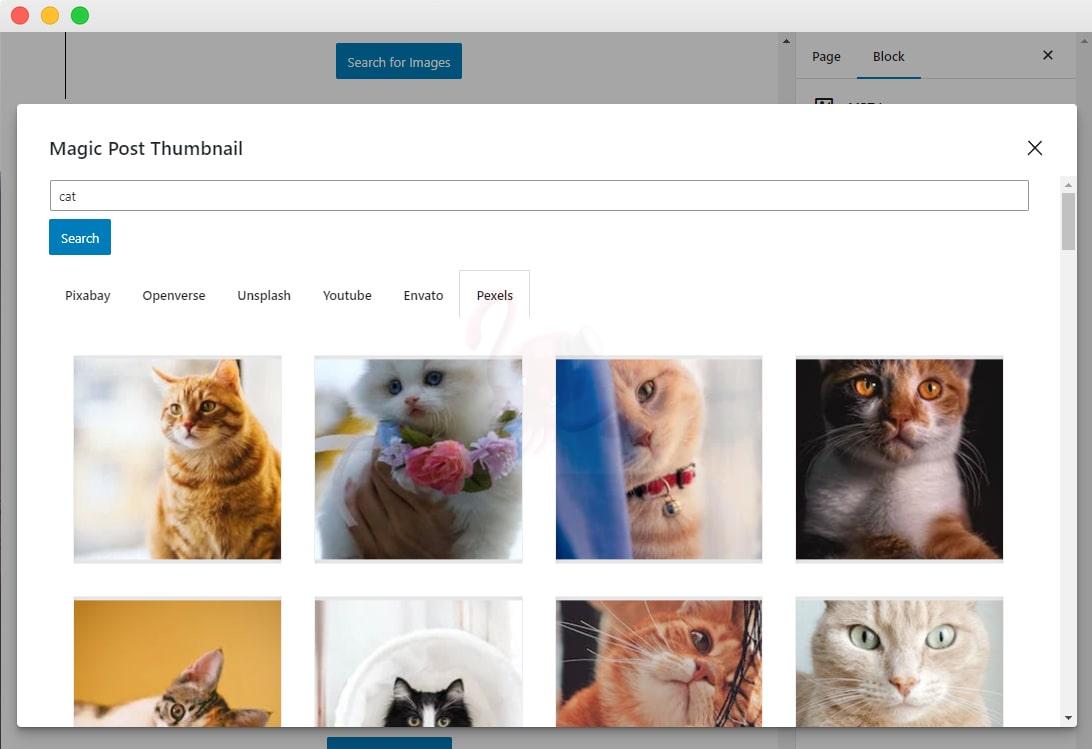
Task: Choose cat behind blue curtain image
Action: (659, 458)
